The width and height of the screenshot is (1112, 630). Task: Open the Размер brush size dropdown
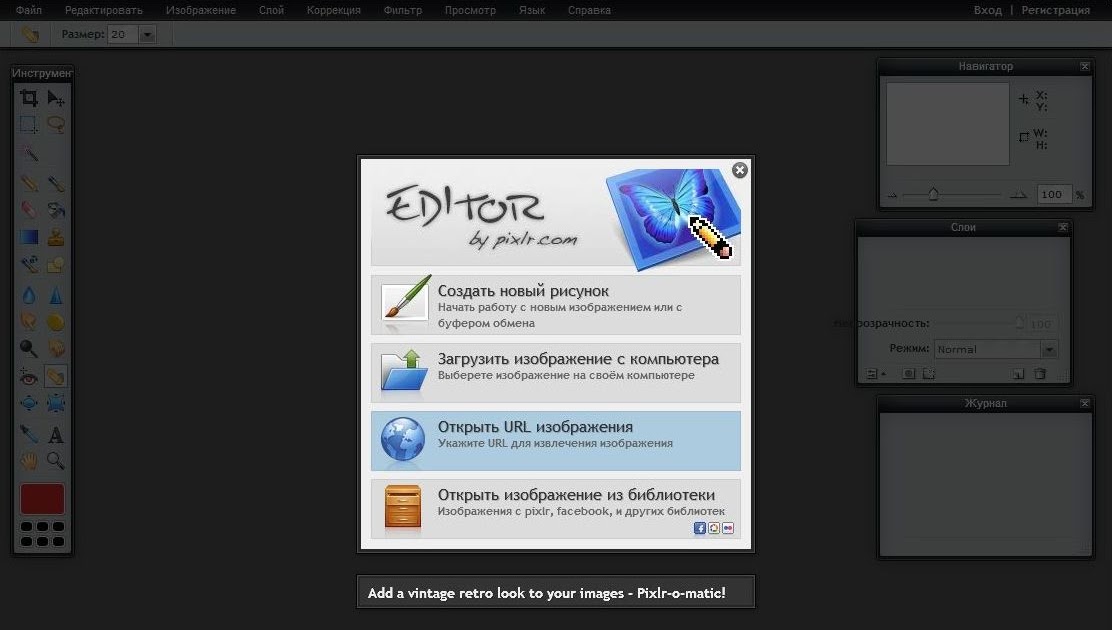[147, 34]
